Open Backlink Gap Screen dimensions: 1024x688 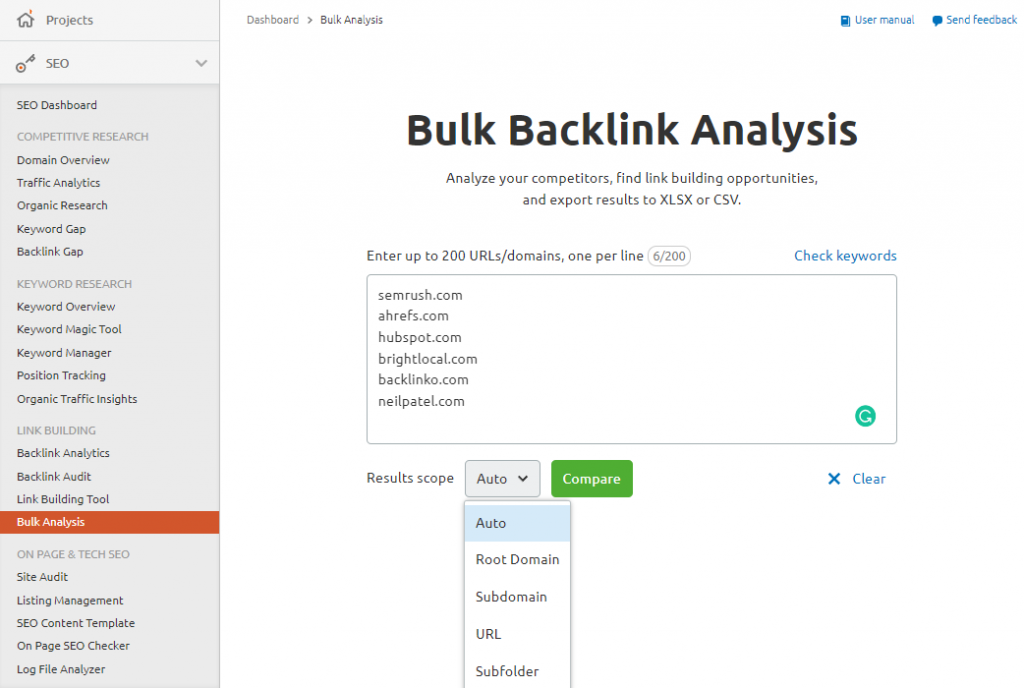click(50, 251)
